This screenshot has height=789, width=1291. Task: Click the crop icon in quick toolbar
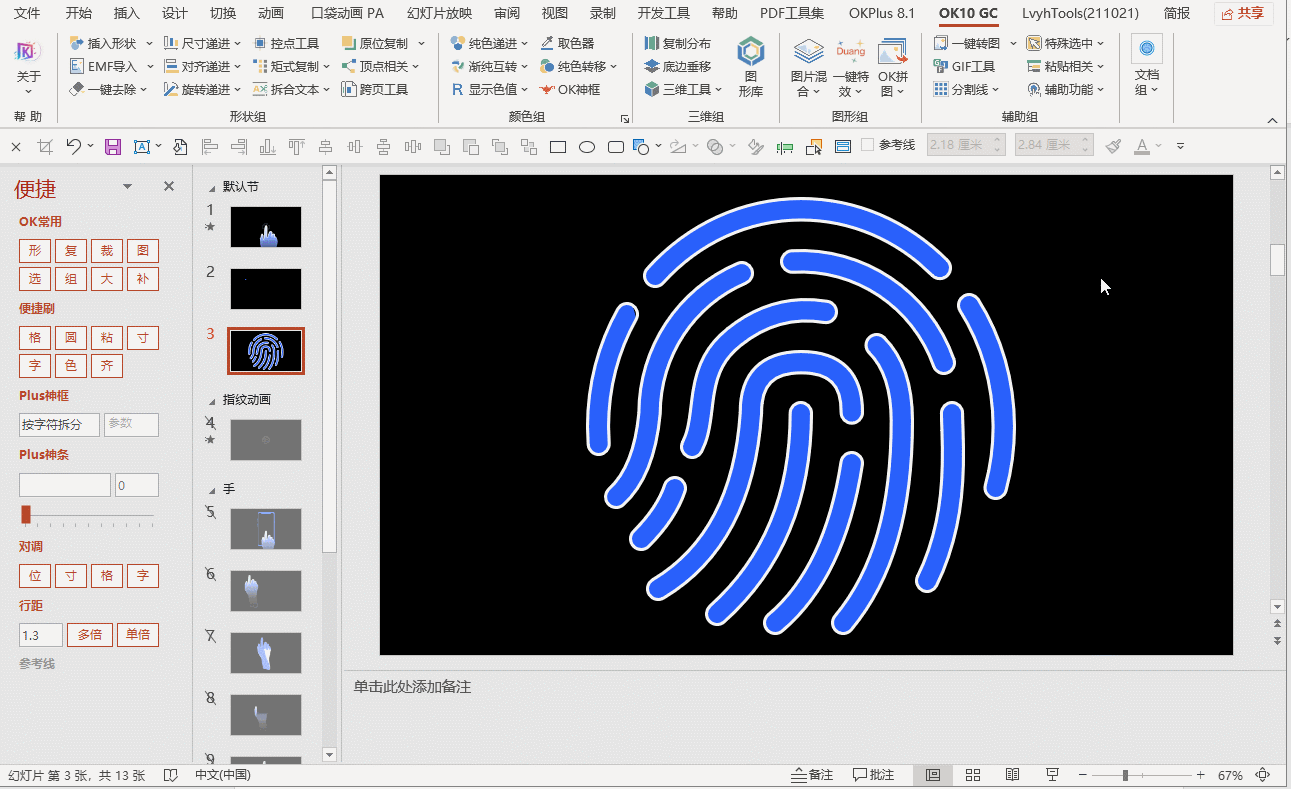click(45, 147)
